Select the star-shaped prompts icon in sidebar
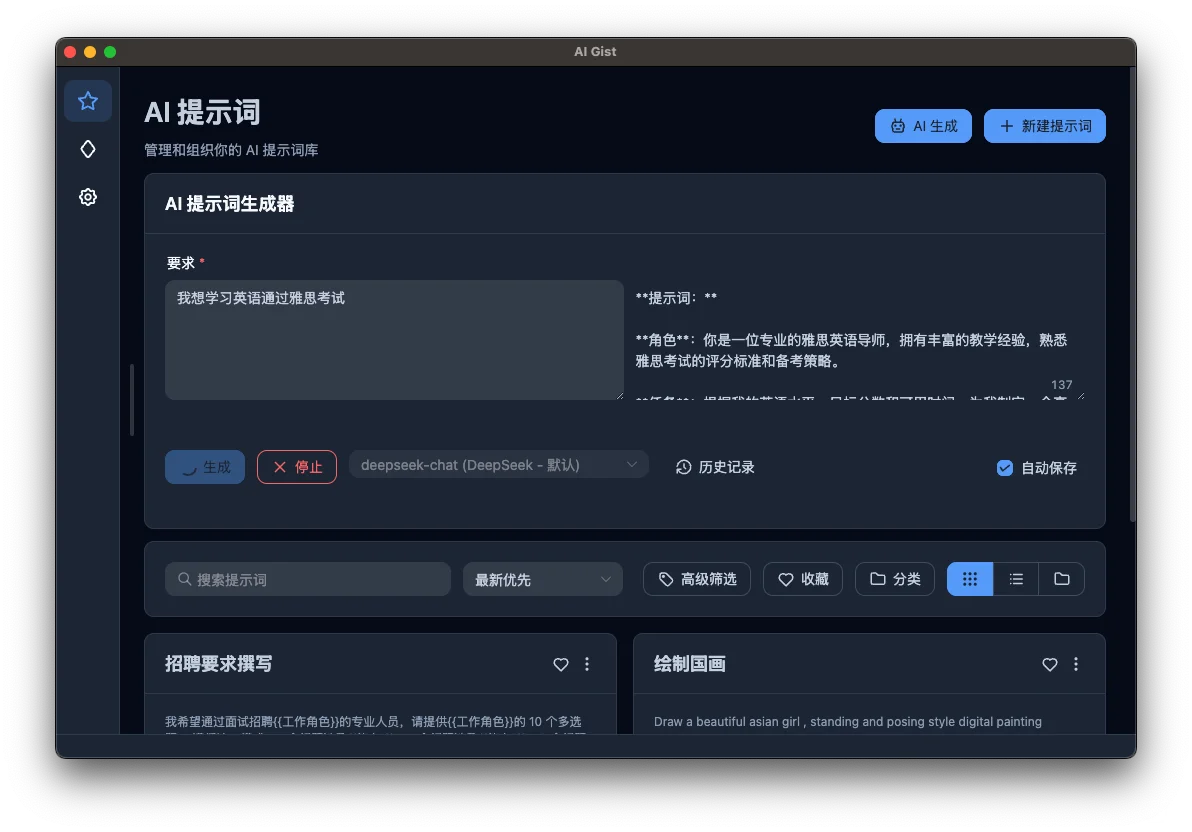 pyautogui.click(x=88, y=101)
